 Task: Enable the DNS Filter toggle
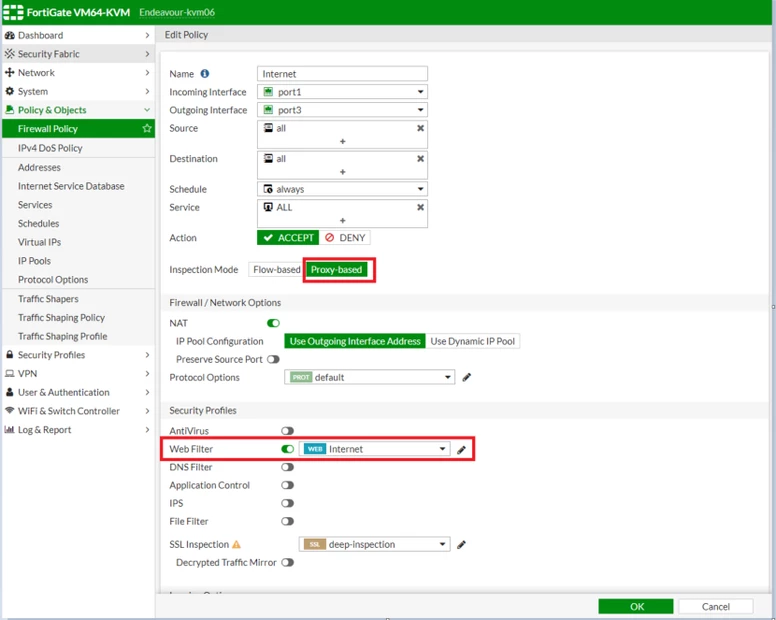click(288, 467)
